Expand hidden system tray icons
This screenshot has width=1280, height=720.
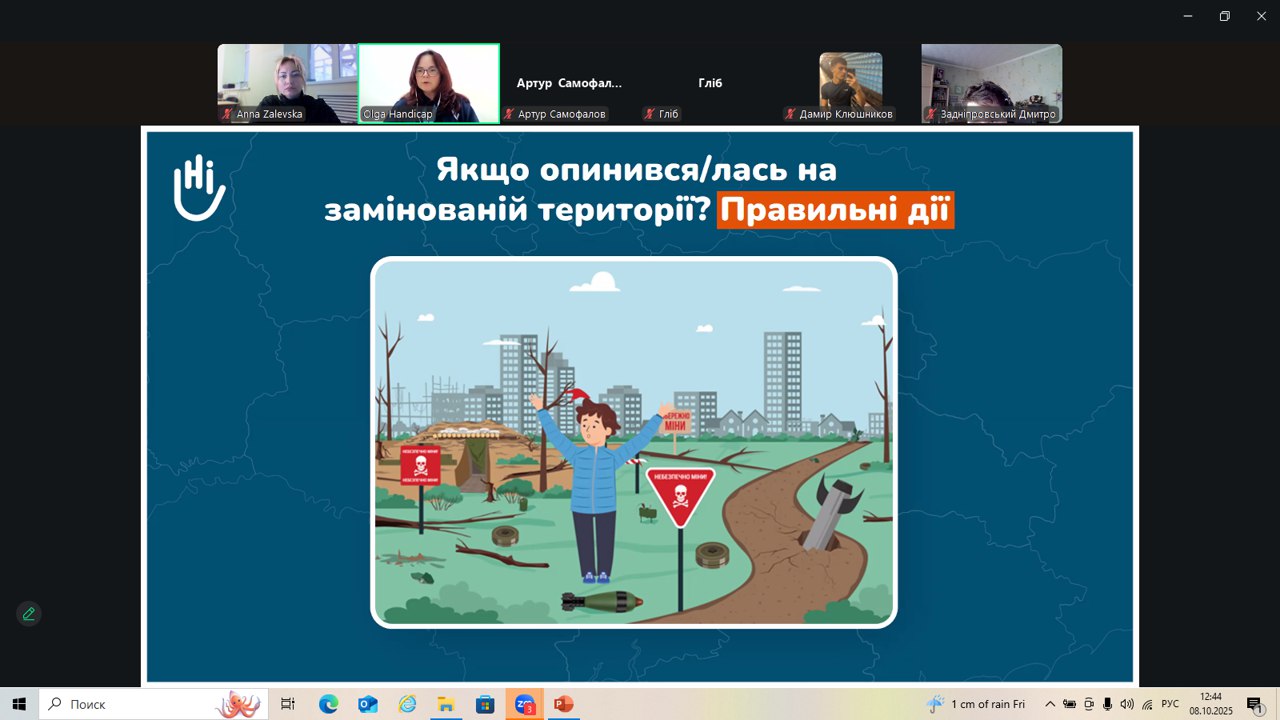1050,704
